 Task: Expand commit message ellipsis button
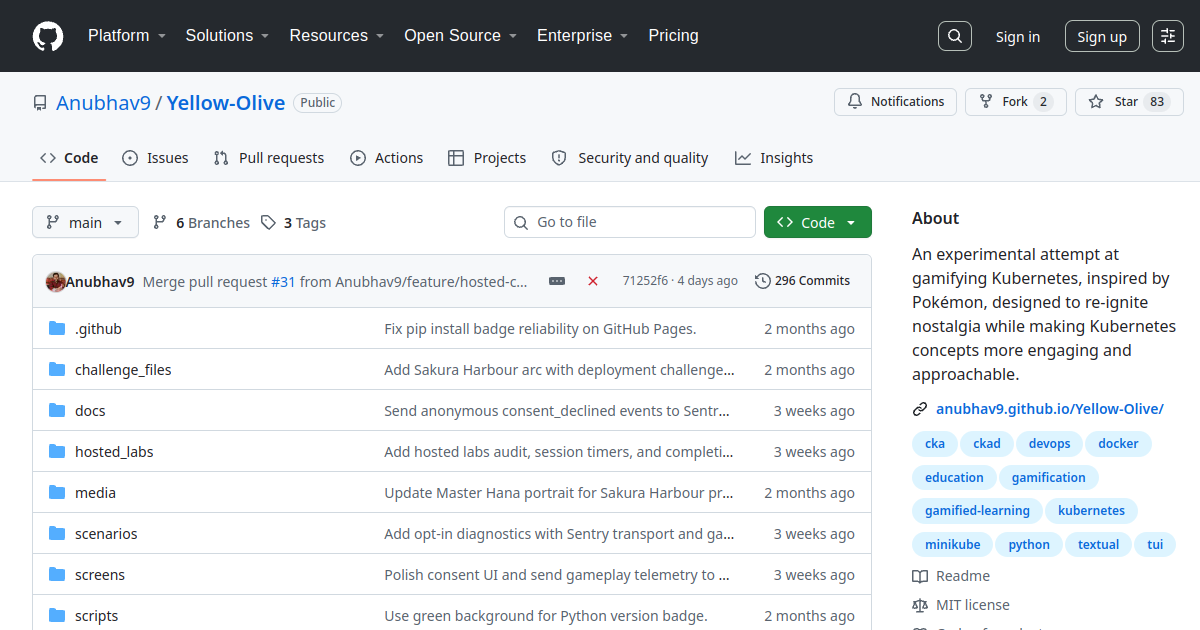pos(557,281)
